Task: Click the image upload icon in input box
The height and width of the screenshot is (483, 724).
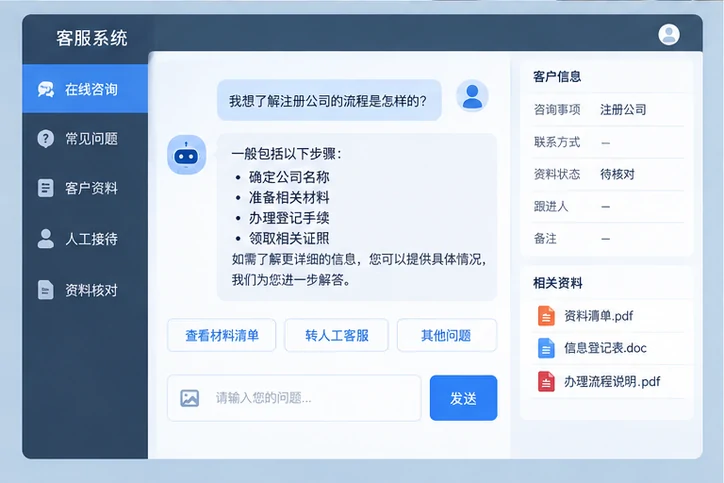Action: coord(189,398)
